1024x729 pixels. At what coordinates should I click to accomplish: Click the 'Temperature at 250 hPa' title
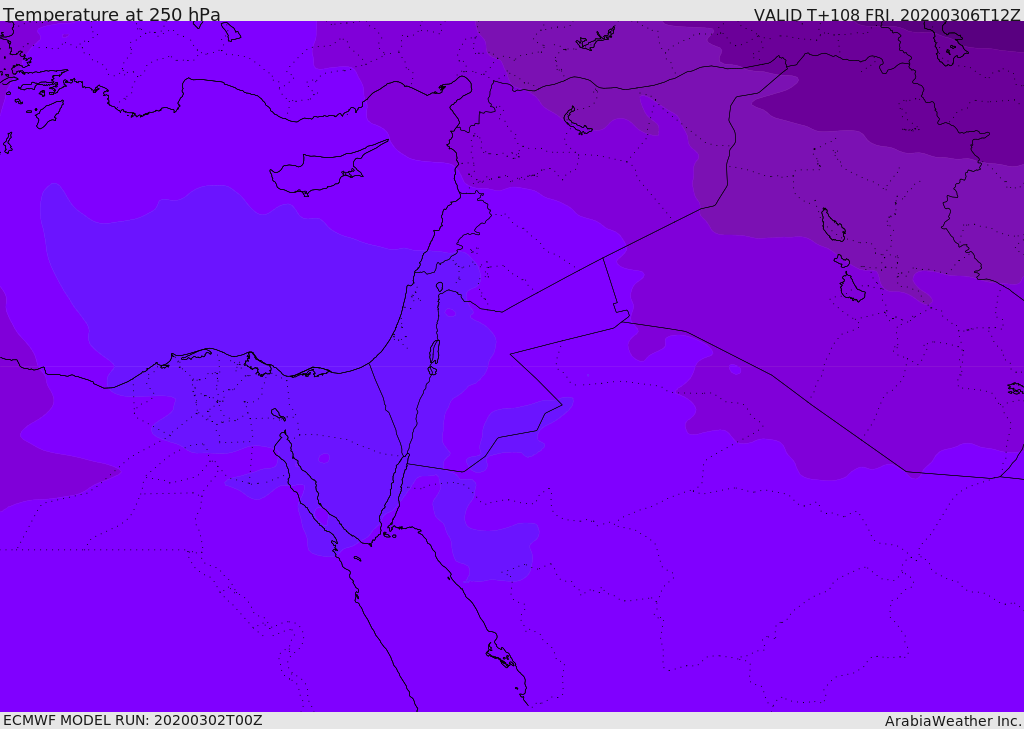112,14
